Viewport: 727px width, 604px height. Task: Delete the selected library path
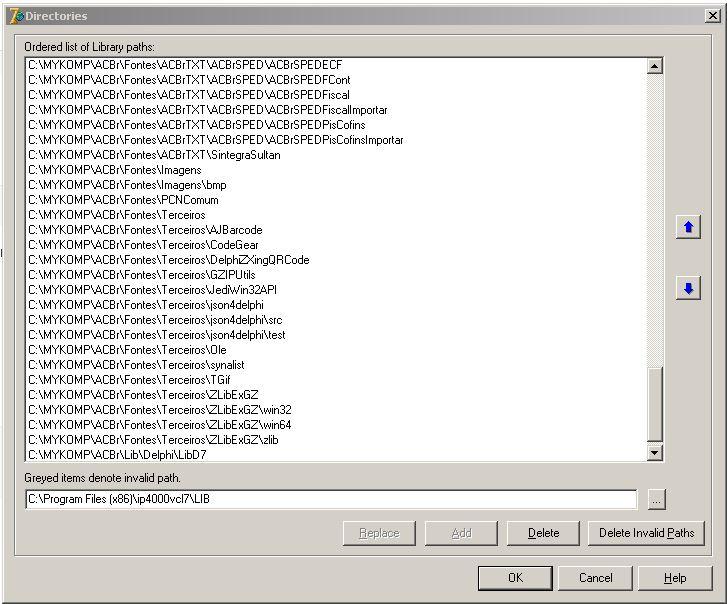[543, 533]
